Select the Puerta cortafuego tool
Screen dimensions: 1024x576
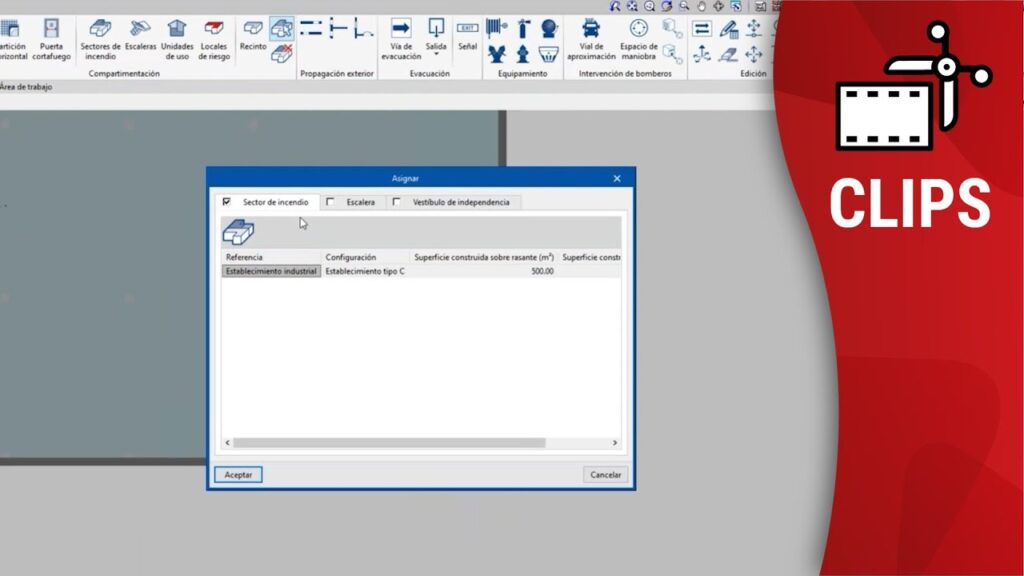[x=51, y=36]
